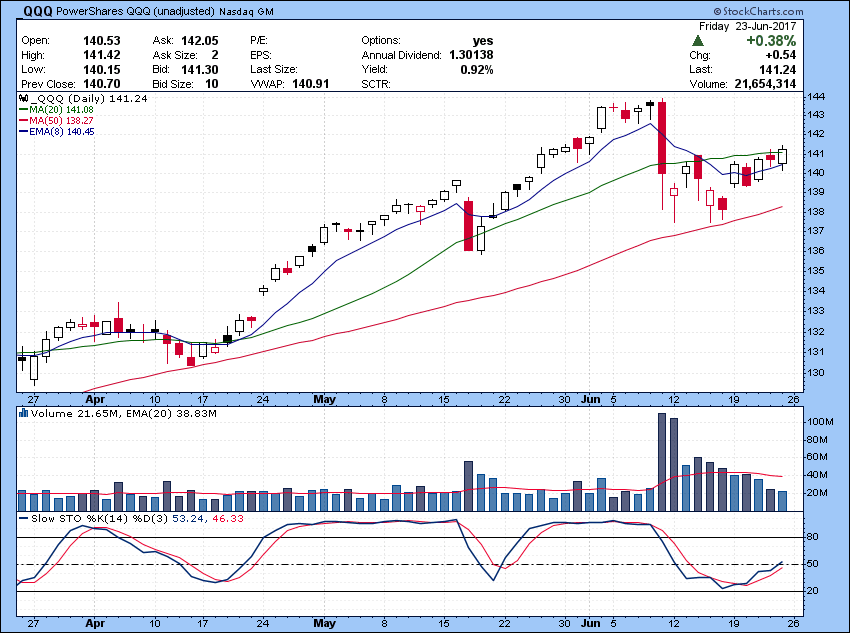
Task: Click the %K reading 53.24
Action: pos(188,519)
